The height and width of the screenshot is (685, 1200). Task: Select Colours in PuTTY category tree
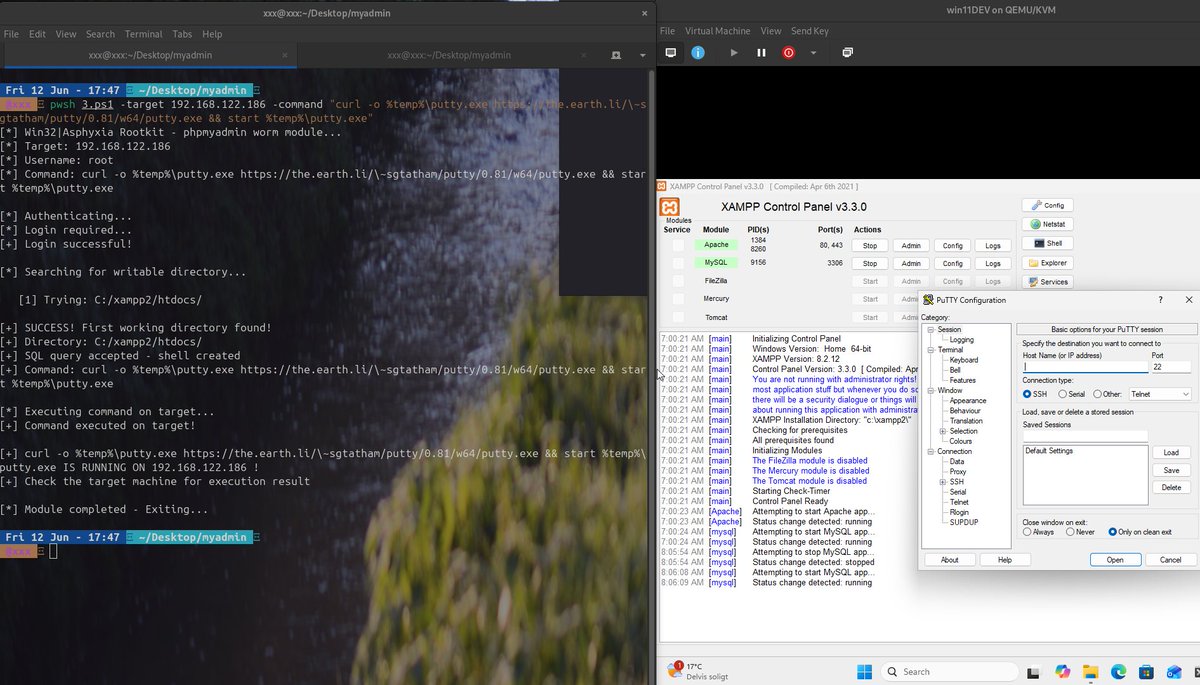(961, 441)
